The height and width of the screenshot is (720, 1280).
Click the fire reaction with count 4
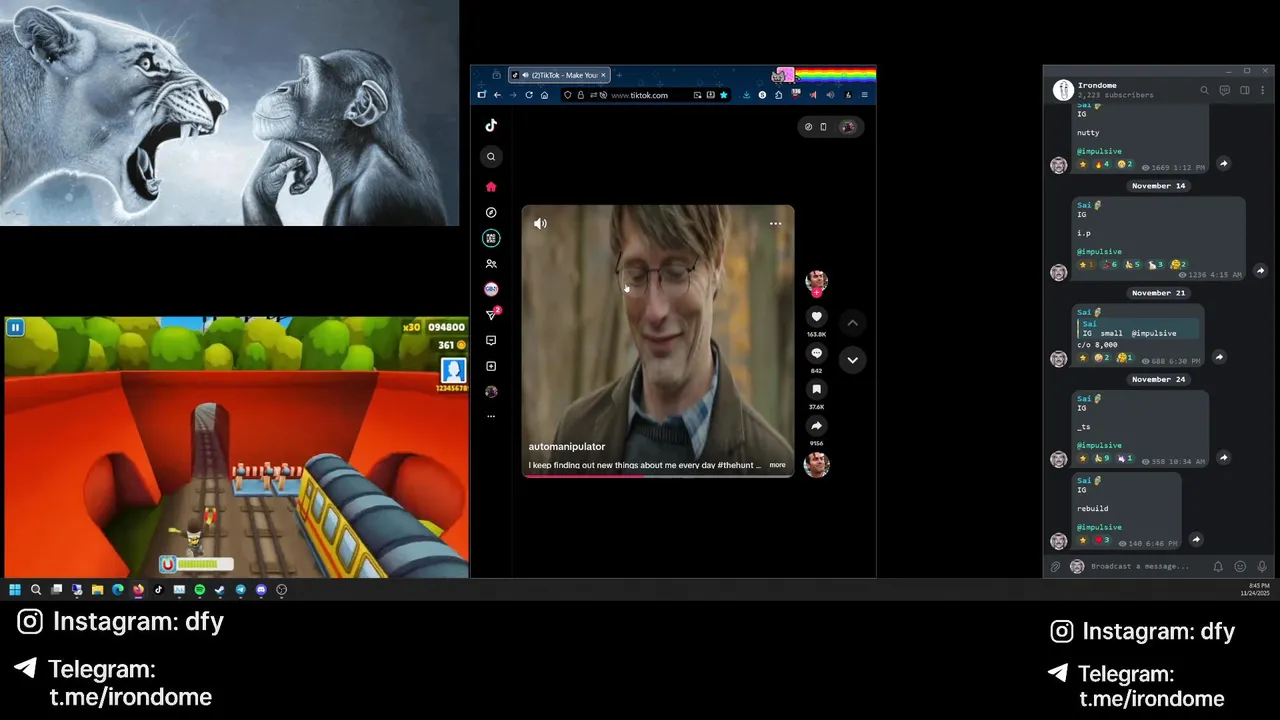coord(1101,164)
